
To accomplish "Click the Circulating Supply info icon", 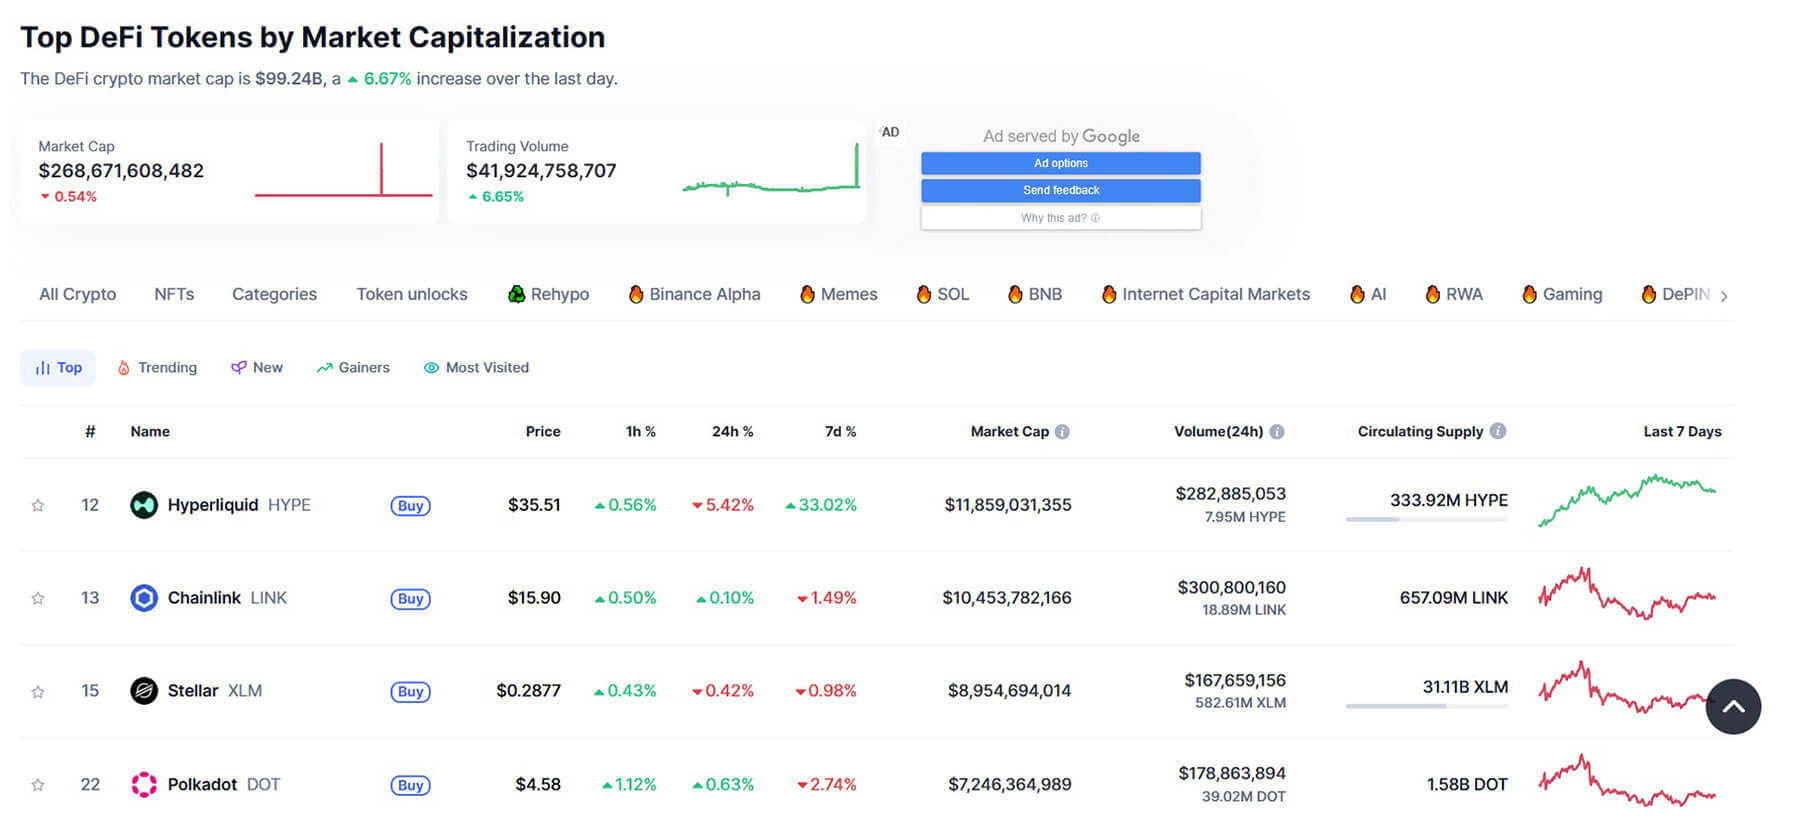I will [1497, 431].
